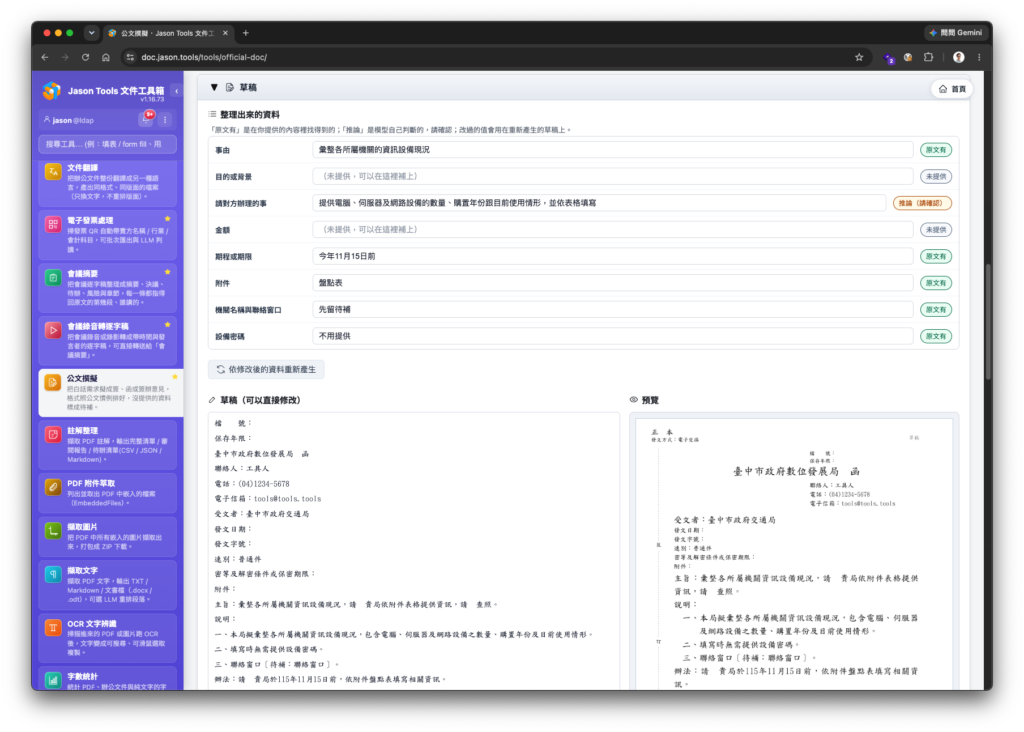Click 依修改後的資料重新產生 button
The width and height of the screenshot is (1024, 732).
tap(266, 370)
